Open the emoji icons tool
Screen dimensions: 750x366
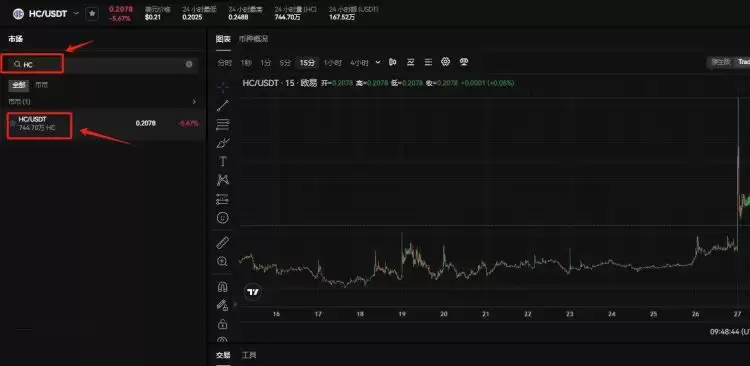point(223,218)
